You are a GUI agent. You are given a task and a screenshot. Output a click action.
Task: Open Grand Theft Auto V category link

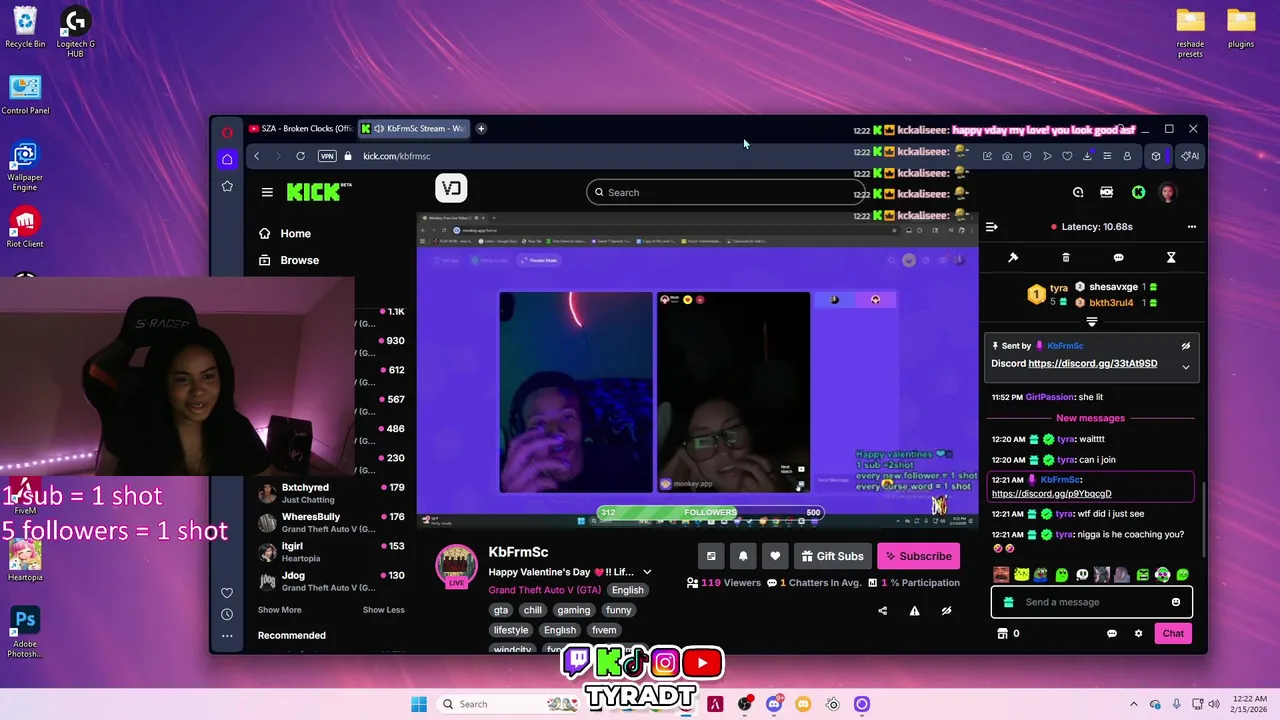coord(544,590)
